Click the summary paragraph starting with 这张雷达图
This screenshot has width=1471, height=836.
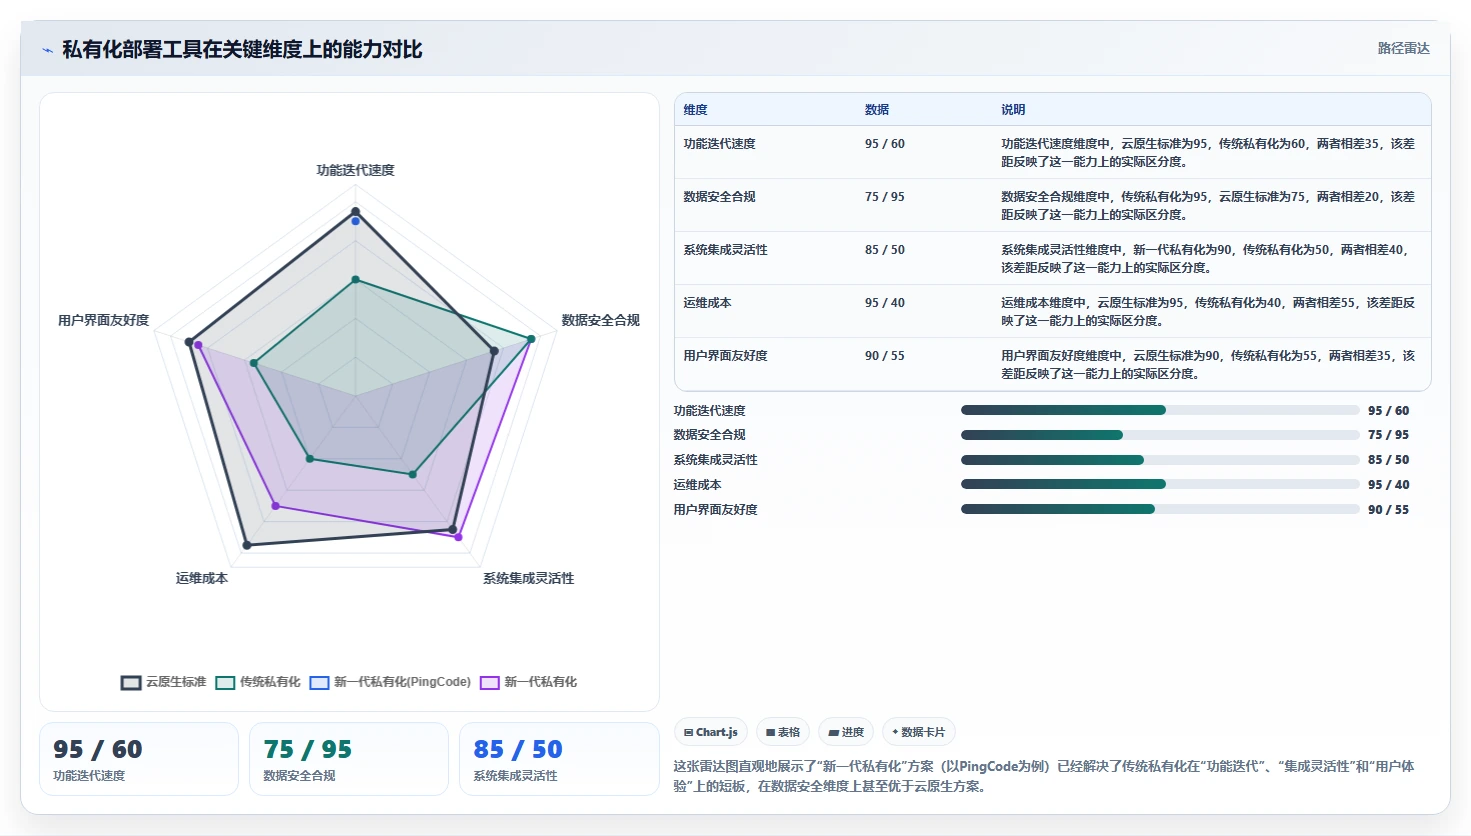point(1044,776)
